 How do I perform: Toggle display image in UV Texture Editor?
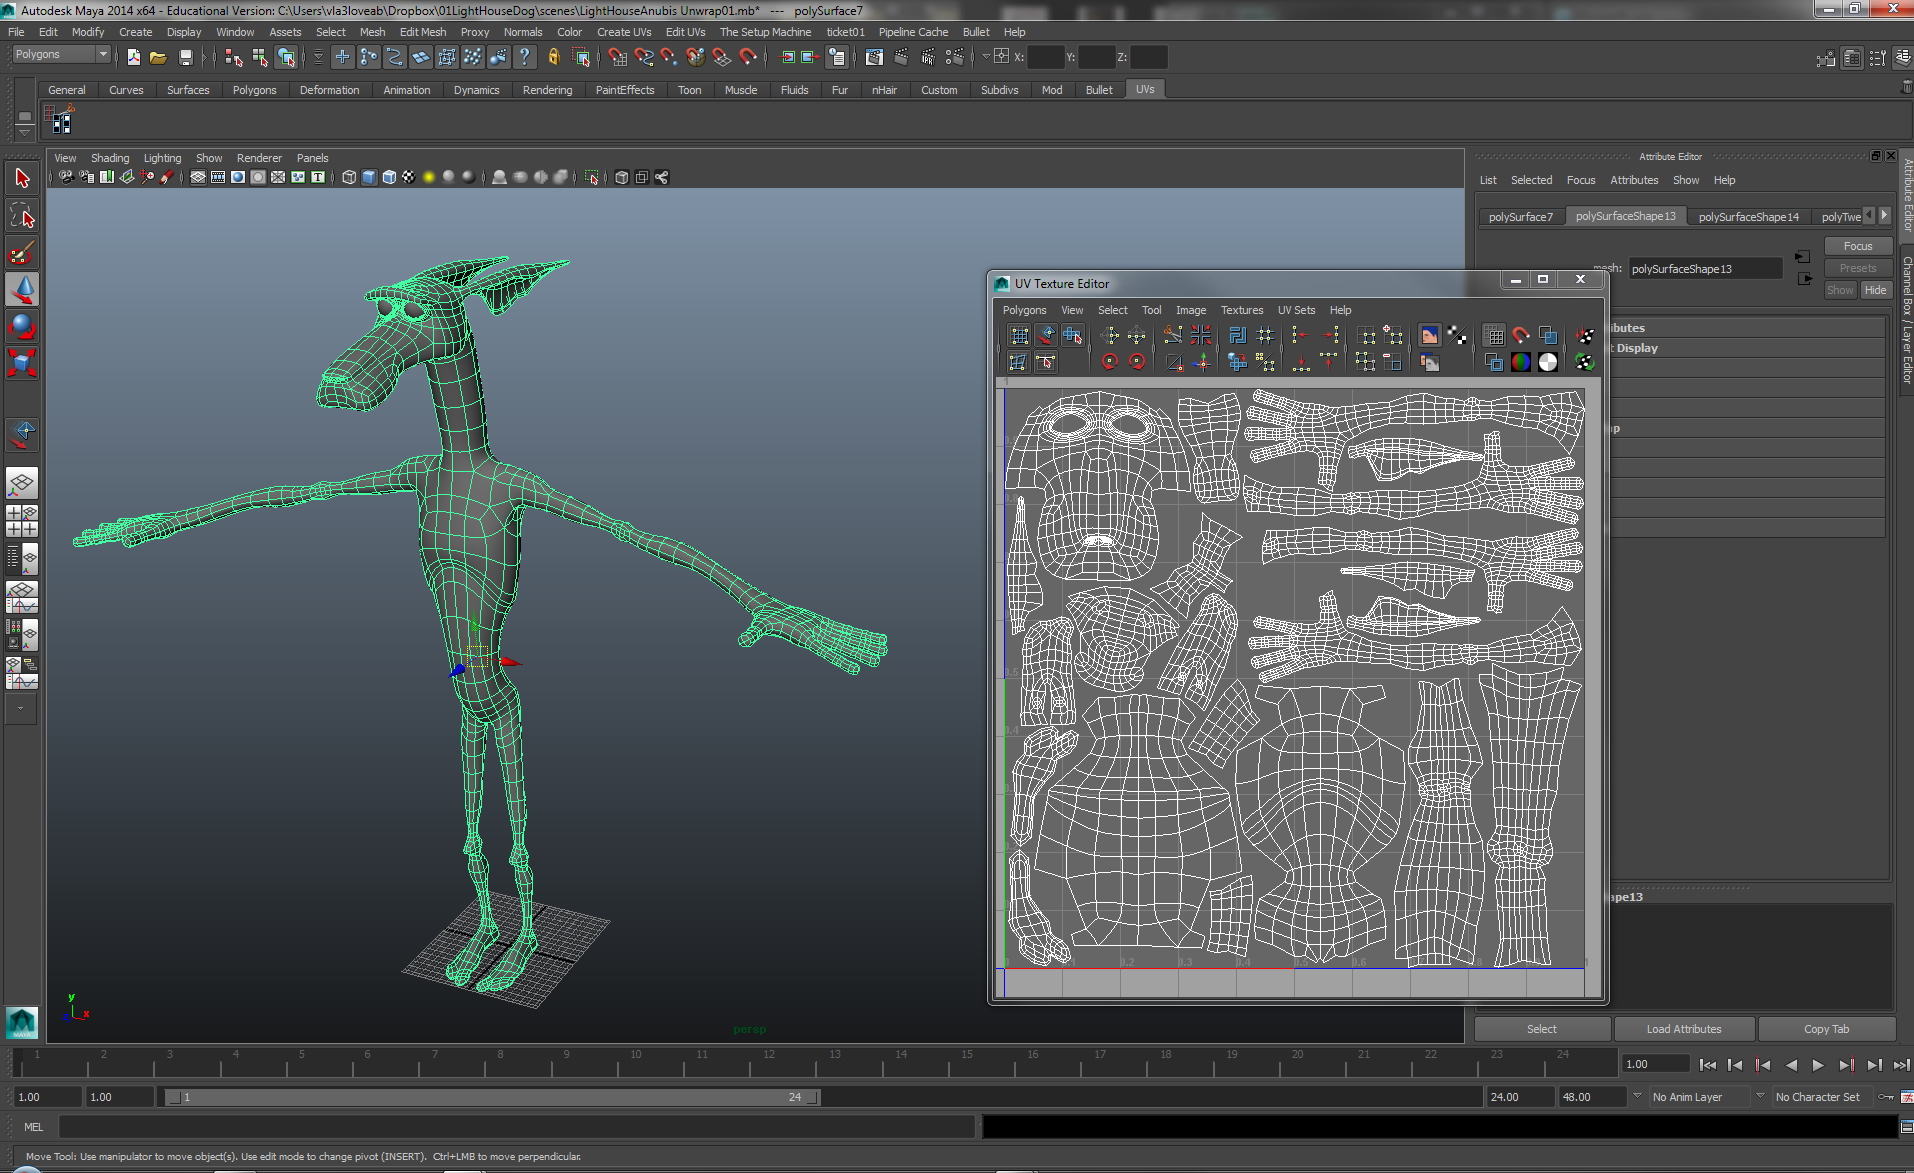pyautogui.click(x=1429, y=336)
